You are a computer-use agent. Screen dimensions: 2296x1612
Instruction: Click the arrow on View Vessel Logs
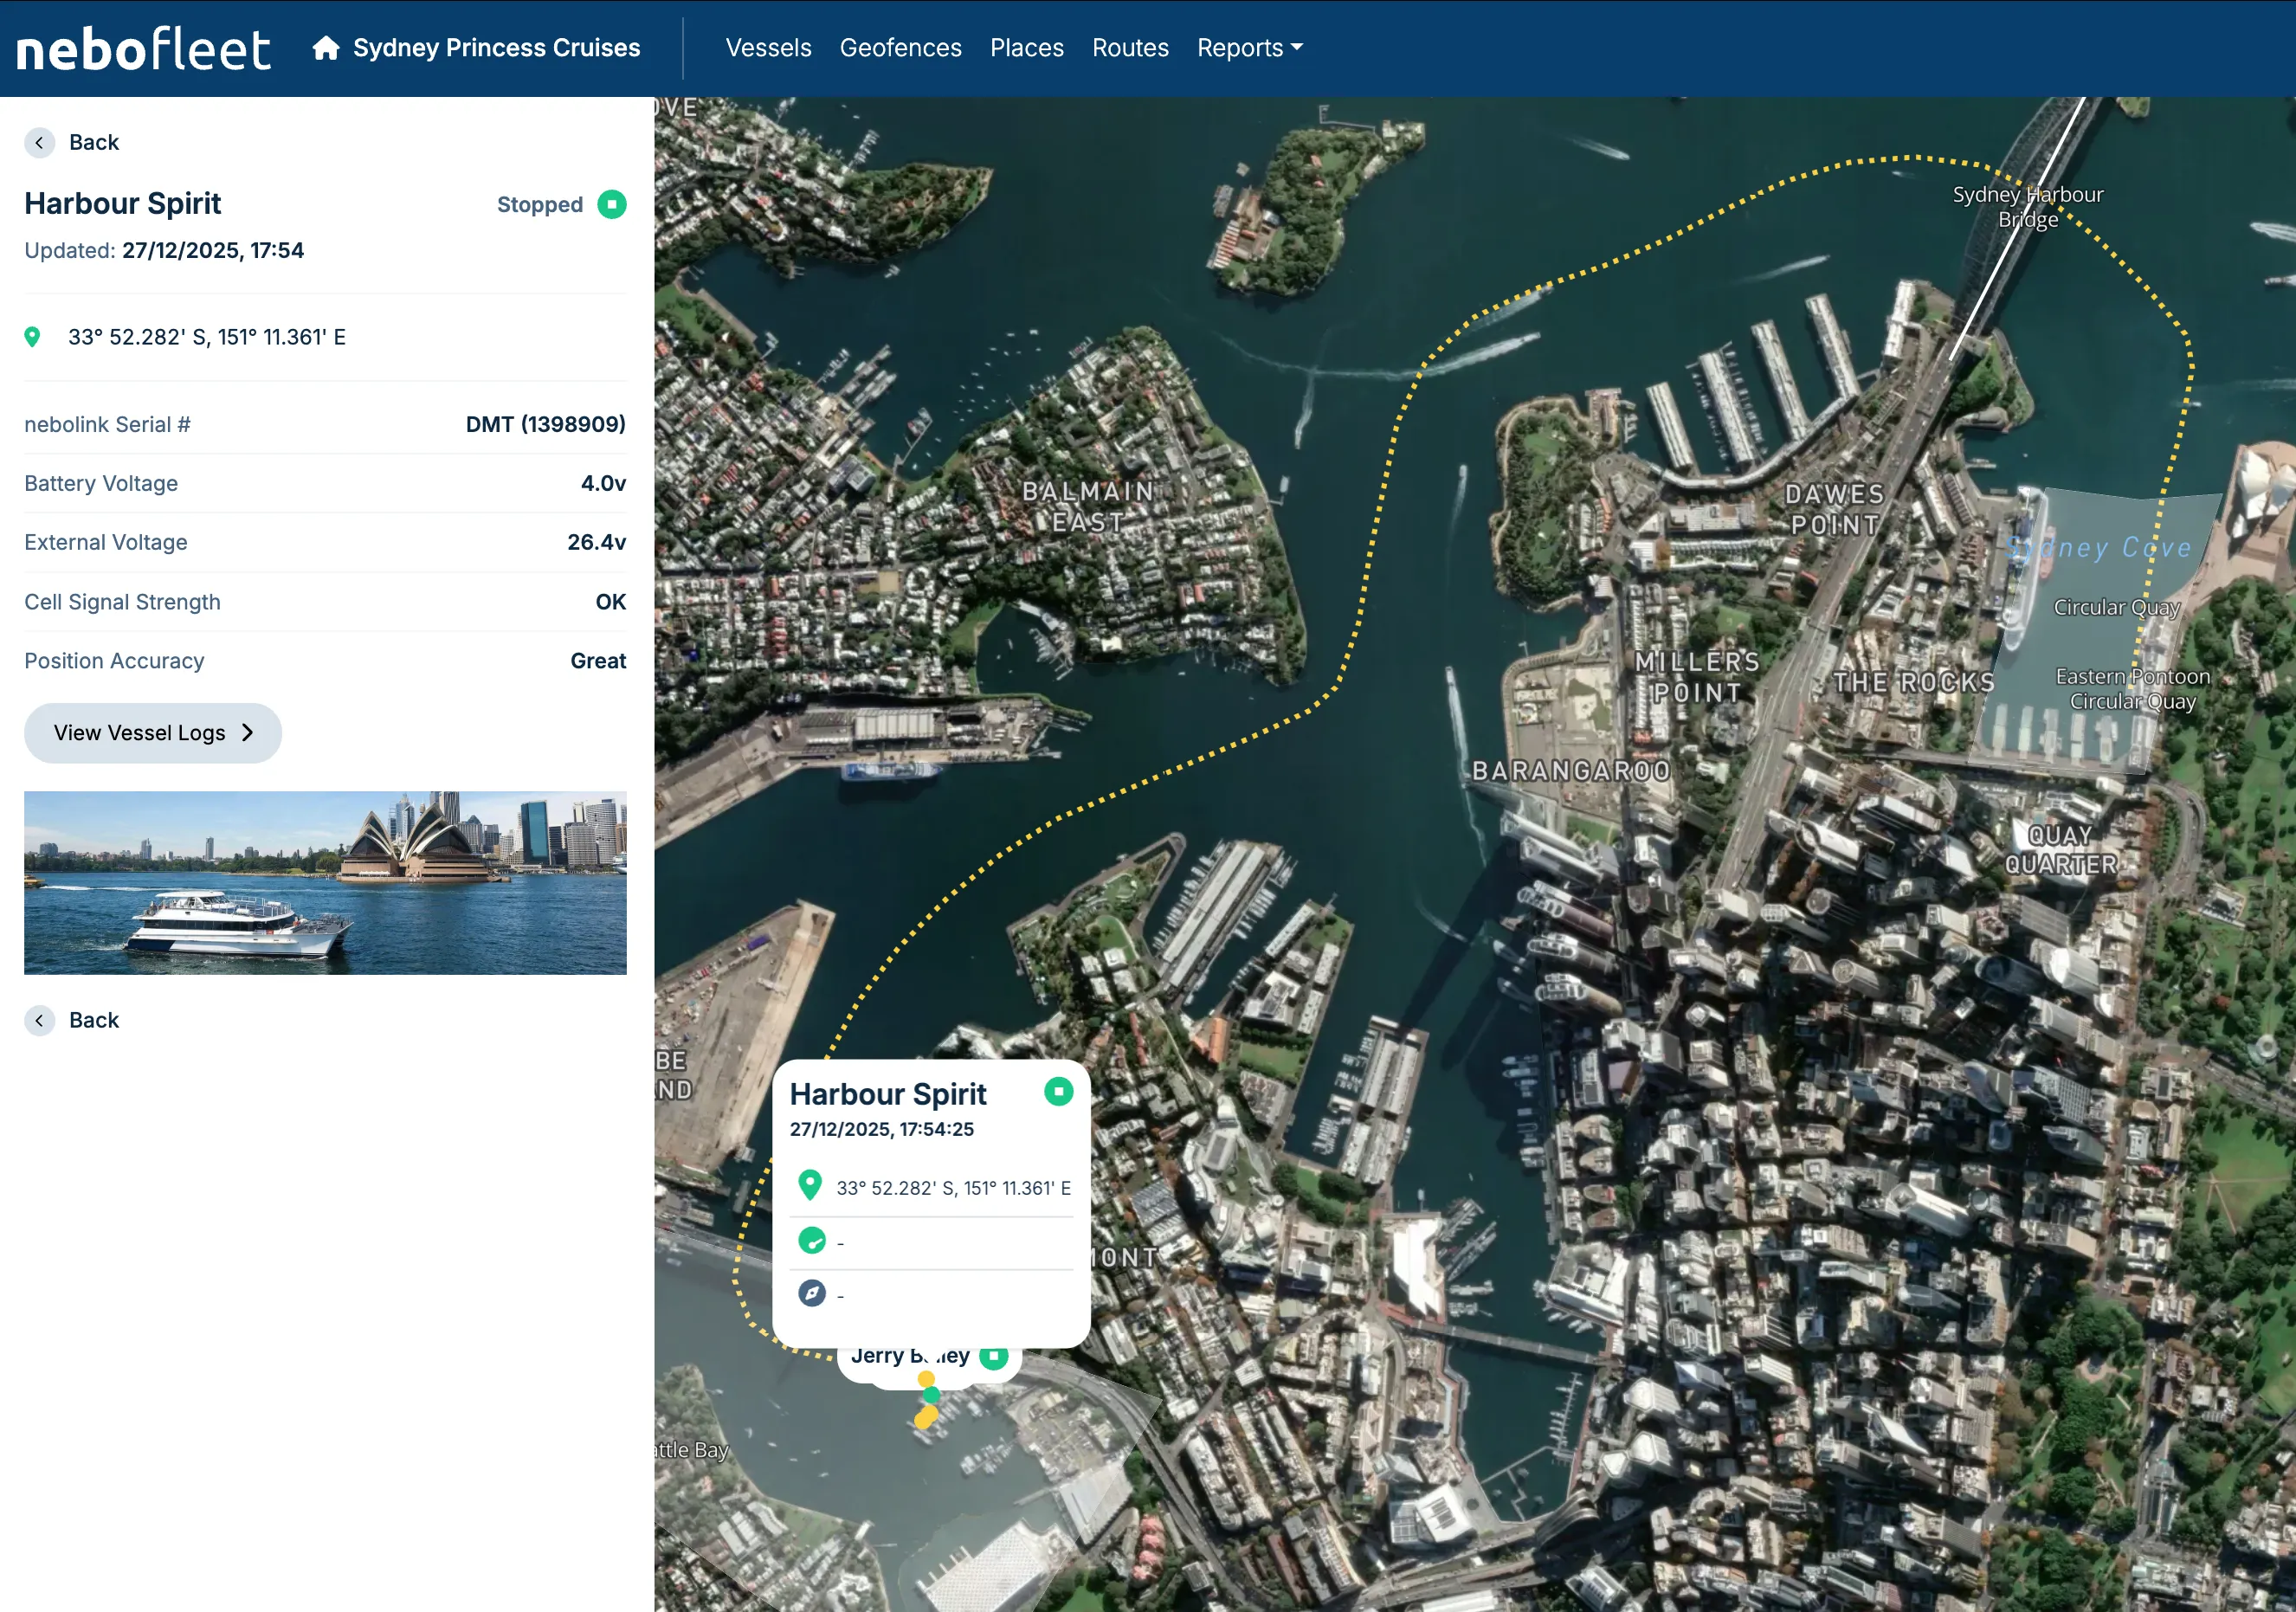click(x=247, y=733)
